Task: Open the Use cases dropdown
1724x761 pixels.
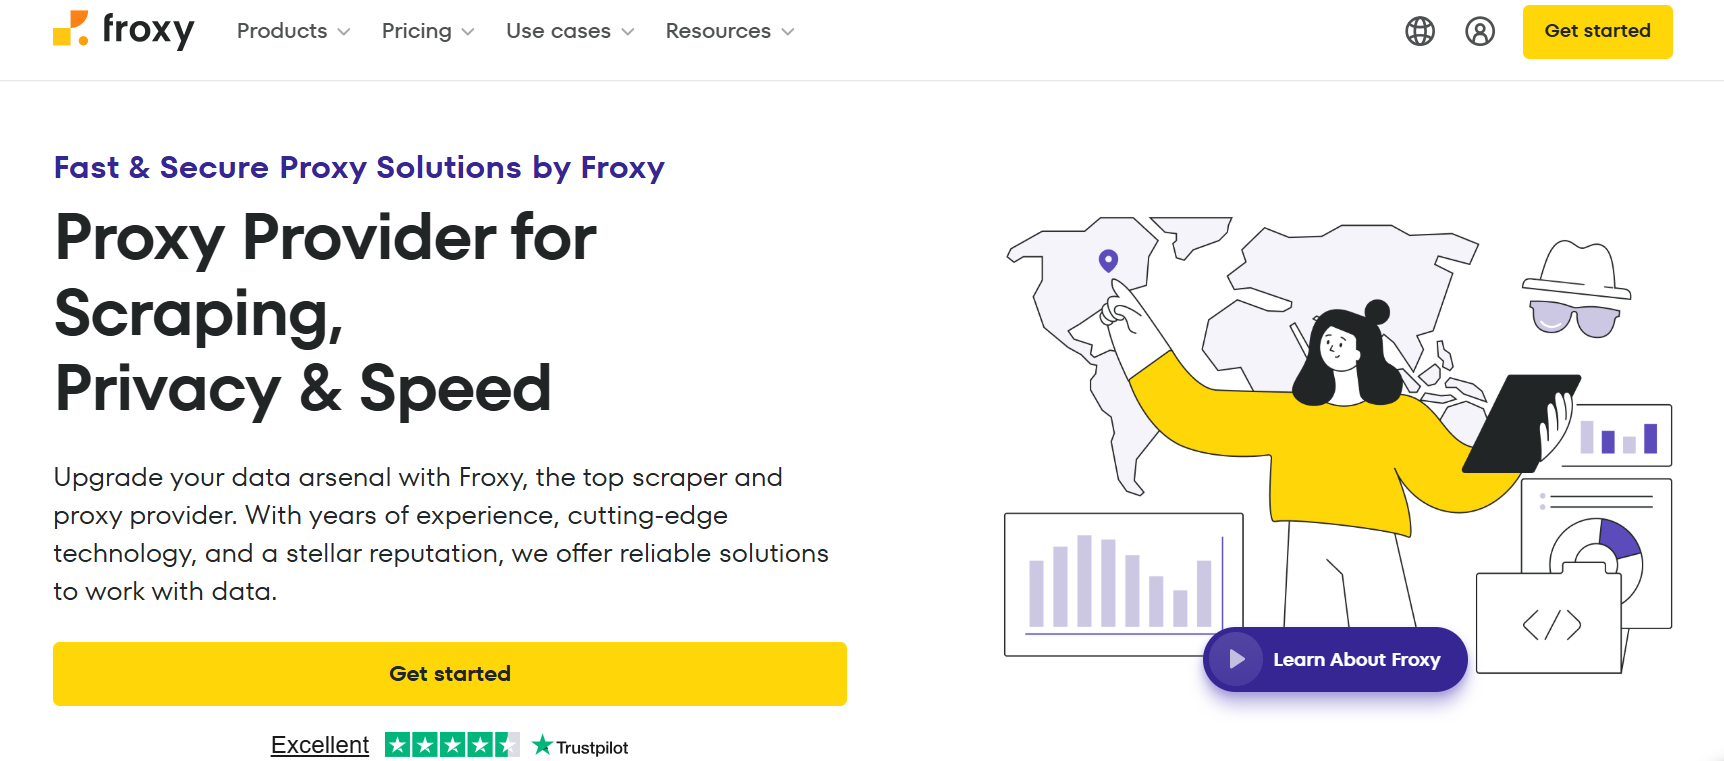Action: click(570, 31)
